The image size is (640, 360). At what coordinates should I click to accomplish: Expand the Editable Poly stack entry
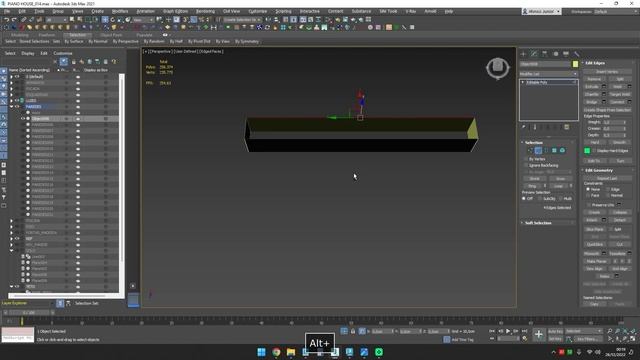point(523,82)
